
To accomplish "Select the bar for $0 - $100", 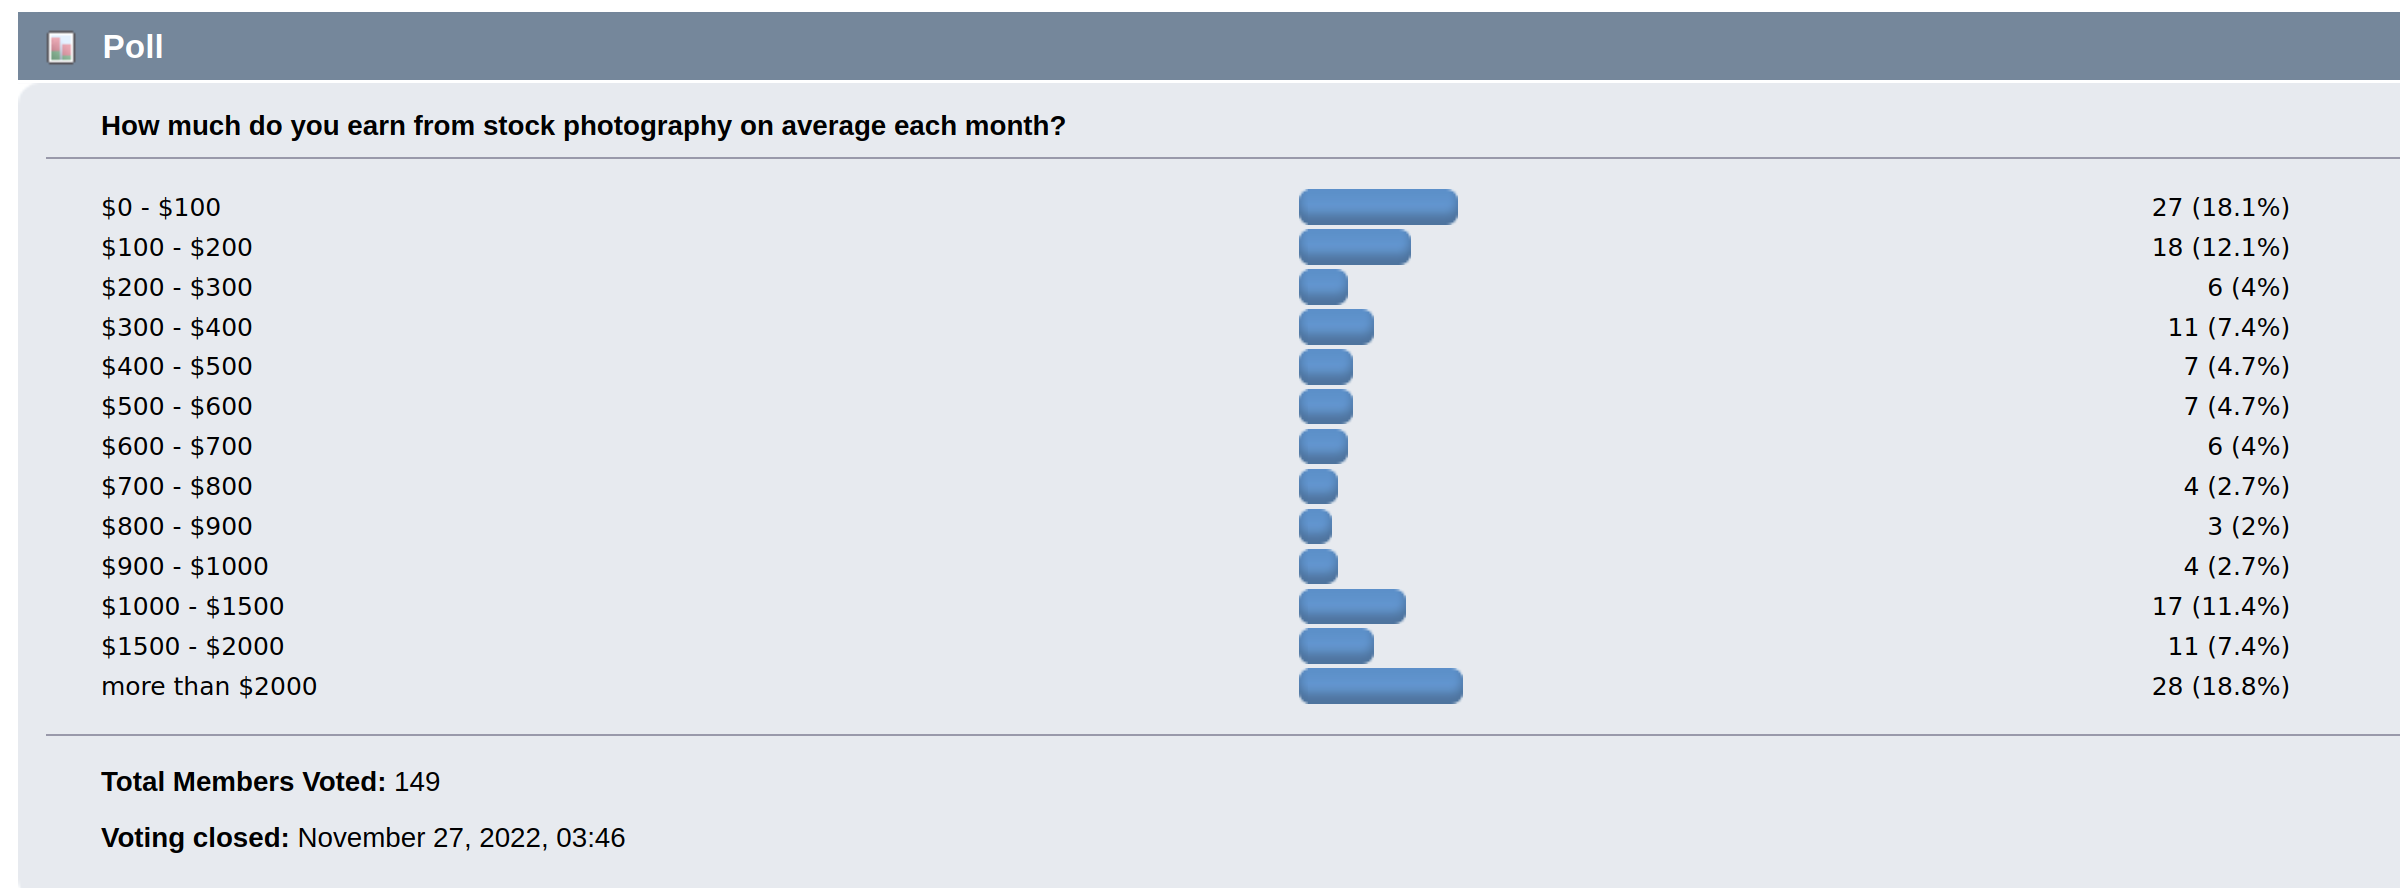I will coord(1377,207).
